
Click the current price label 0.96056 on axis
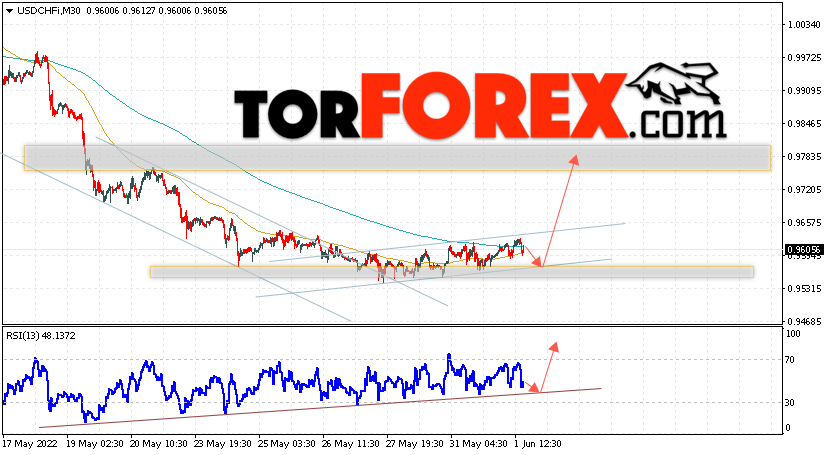click(803, 249)
